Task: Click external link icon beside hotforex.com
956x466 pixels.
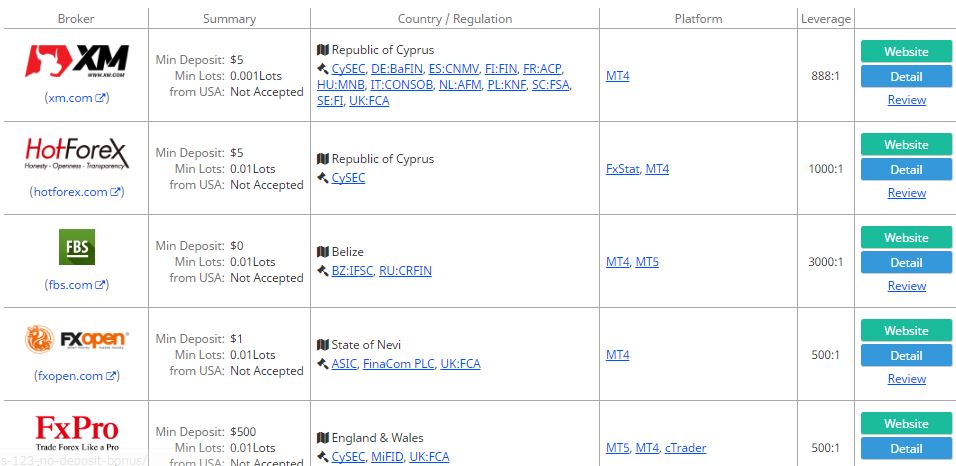Action: pos(115,192)
